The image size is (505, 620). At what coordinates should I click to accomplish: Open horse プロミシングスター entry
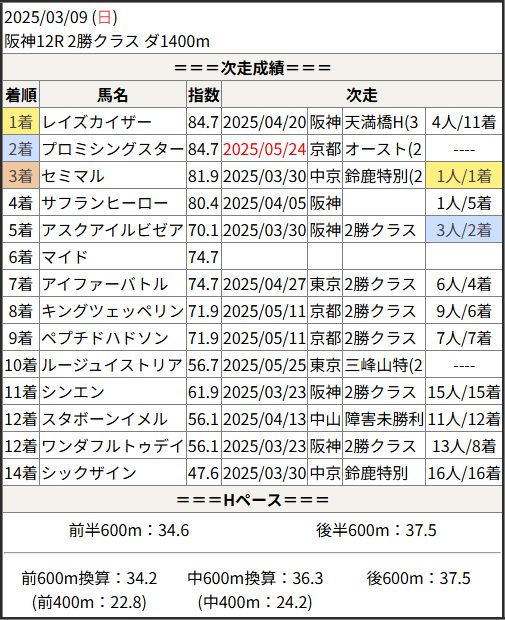pos(113,149)
